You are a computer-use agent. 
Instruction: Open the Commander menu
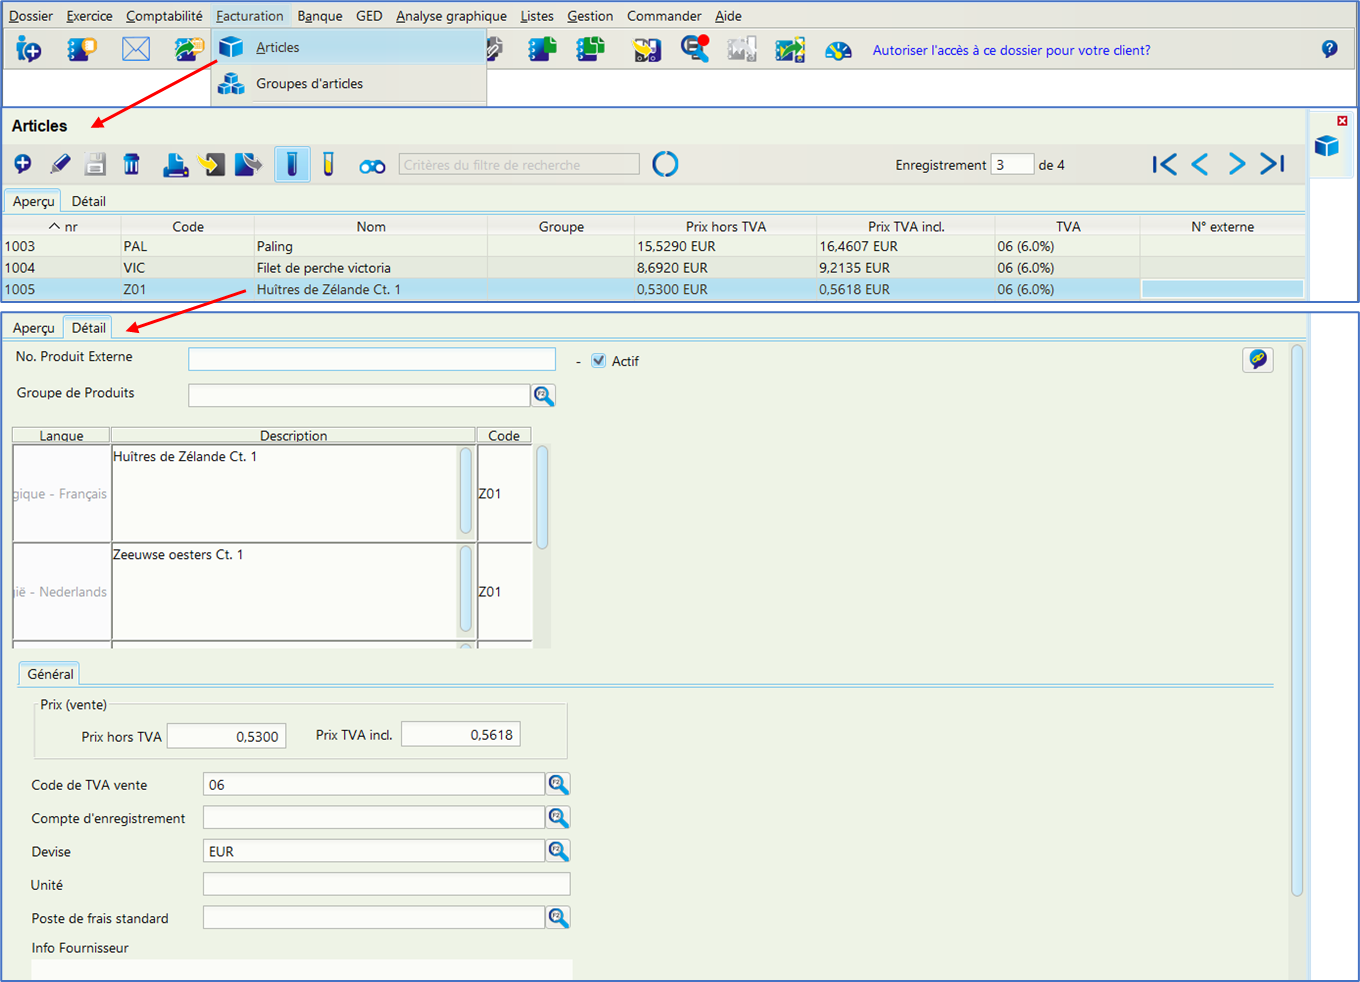click(664, 16)
